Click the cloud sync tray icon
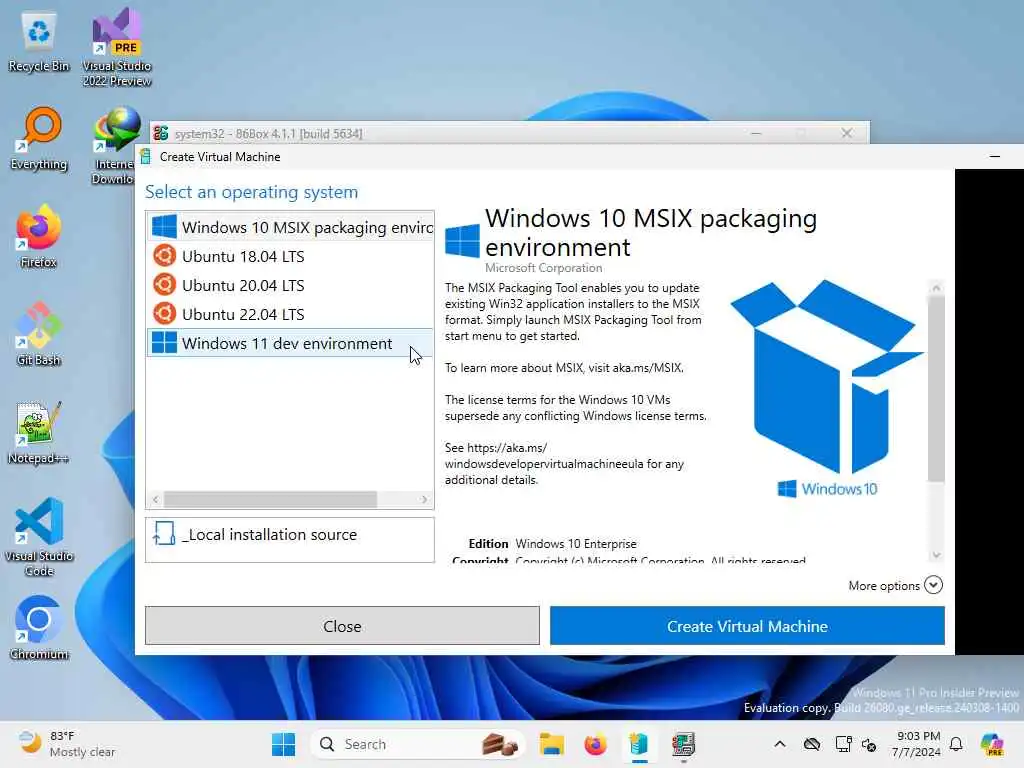1024x768 pixels. point(812,744)
